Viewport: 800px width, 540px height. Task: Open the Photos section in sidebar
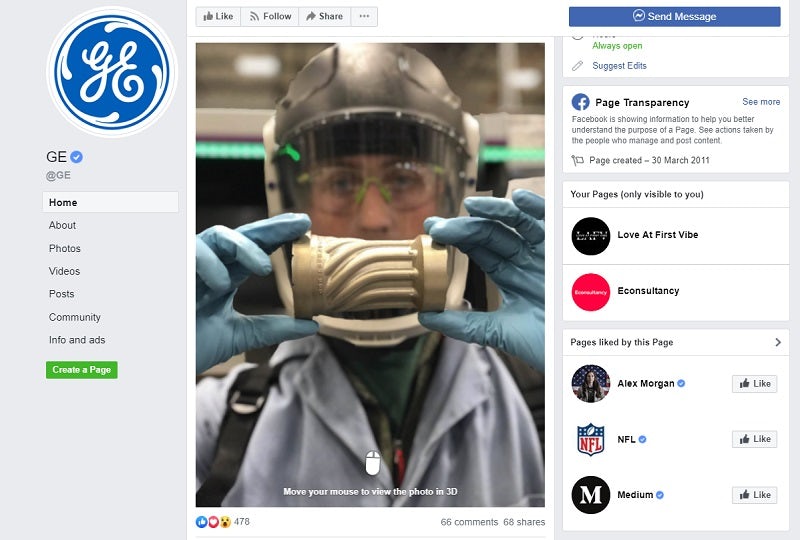[x=65, y=248]
